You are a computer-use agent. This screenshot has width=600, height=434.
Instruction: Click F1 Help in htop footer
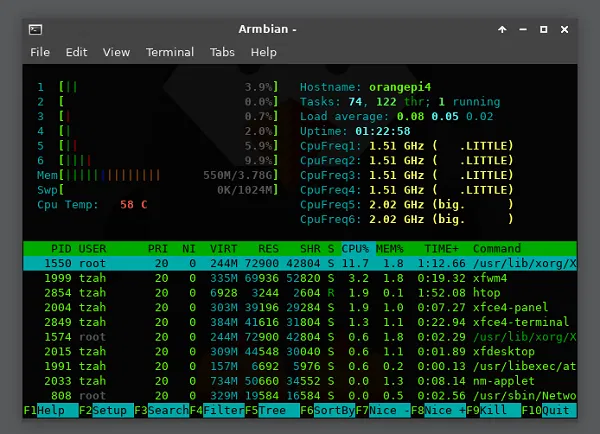tap(50, 410)
